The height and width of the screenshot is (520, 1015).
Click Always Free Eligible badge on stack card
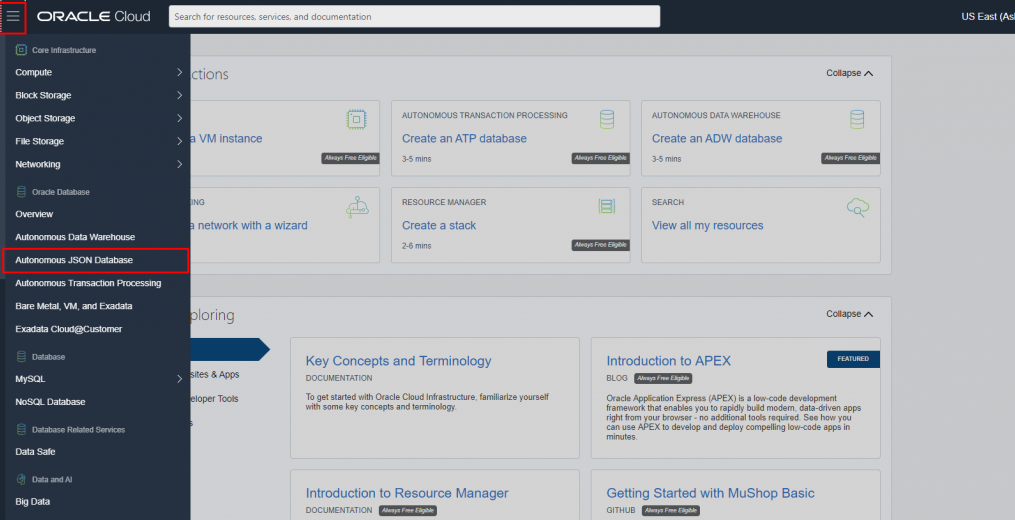click(601, 245)
